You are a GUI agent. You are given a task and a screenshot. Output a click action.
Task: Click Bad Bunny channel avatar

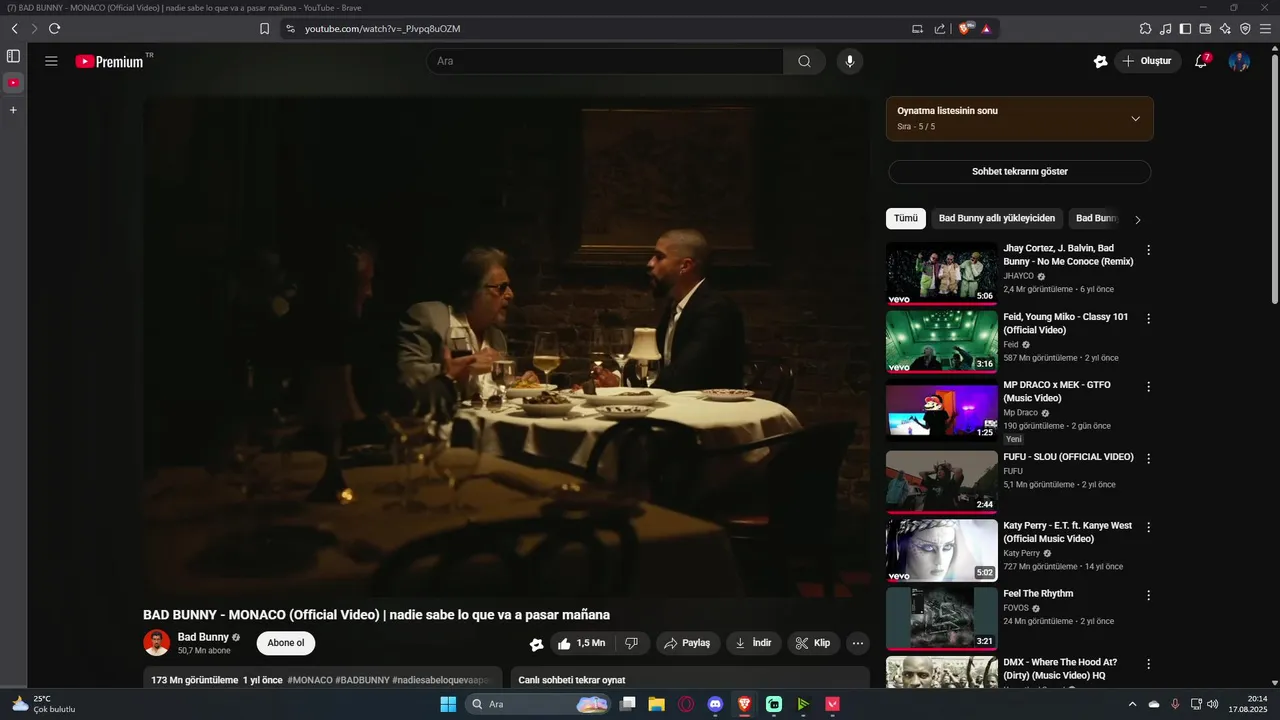157,643
